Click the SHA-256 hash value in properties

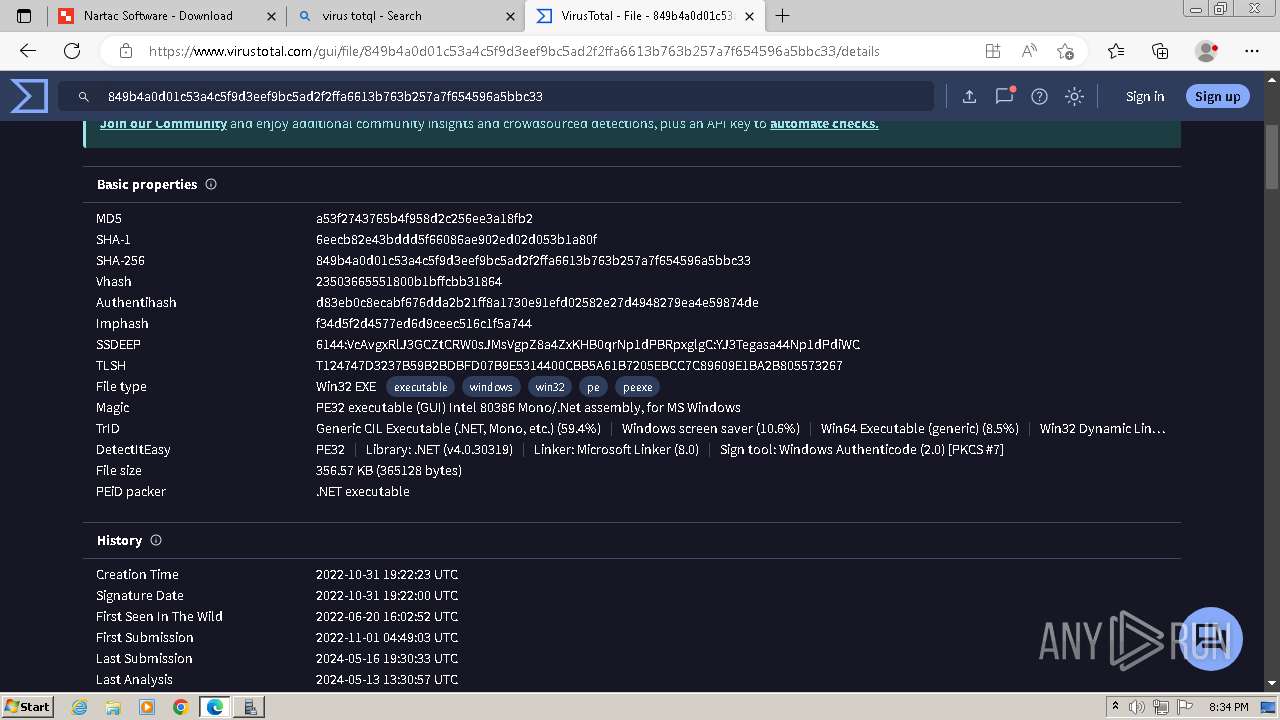(x=533, y=260)
